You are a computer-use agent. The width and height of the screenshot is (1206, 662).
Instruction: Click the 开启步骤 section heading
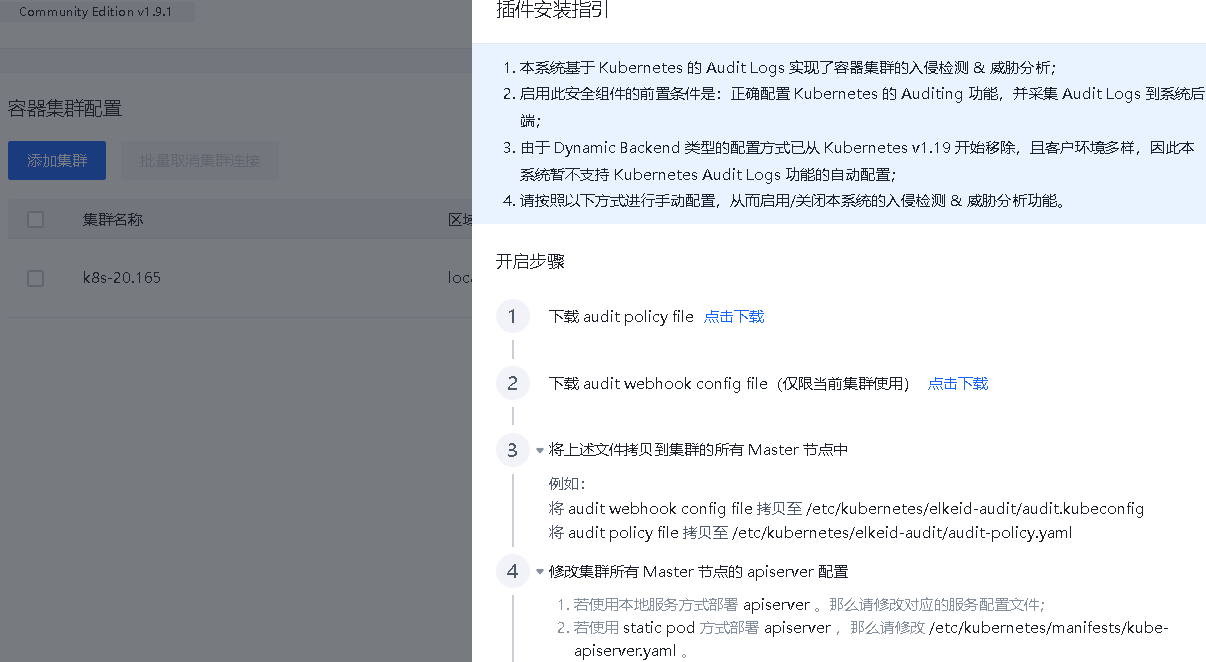530,262
